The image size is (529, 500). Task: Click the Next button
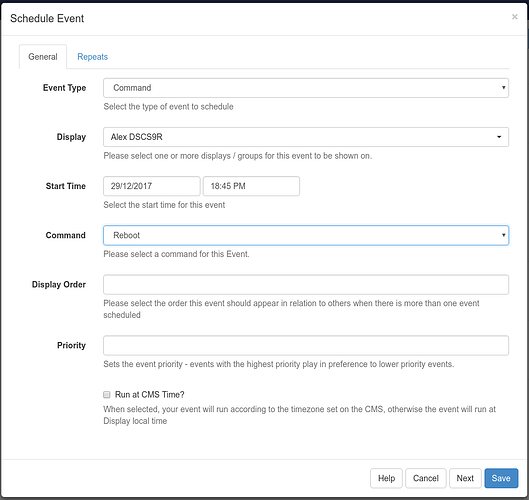click(465, 478)
